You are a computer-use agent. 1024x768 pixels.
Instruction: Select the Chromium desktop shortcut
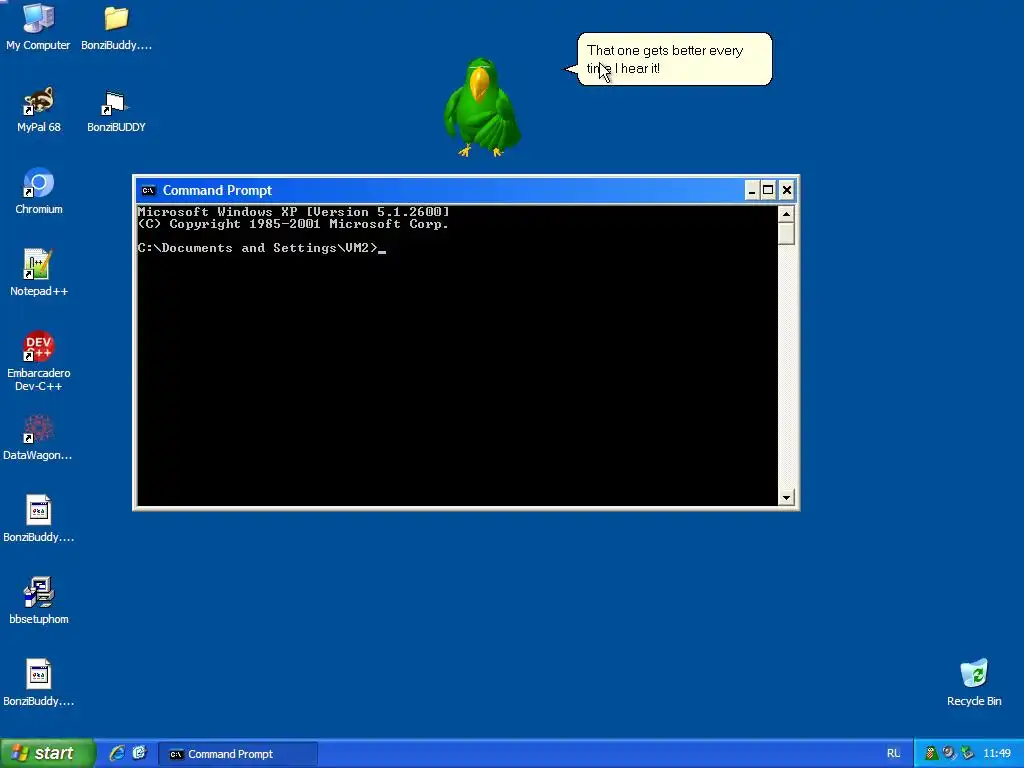(39, 191)
